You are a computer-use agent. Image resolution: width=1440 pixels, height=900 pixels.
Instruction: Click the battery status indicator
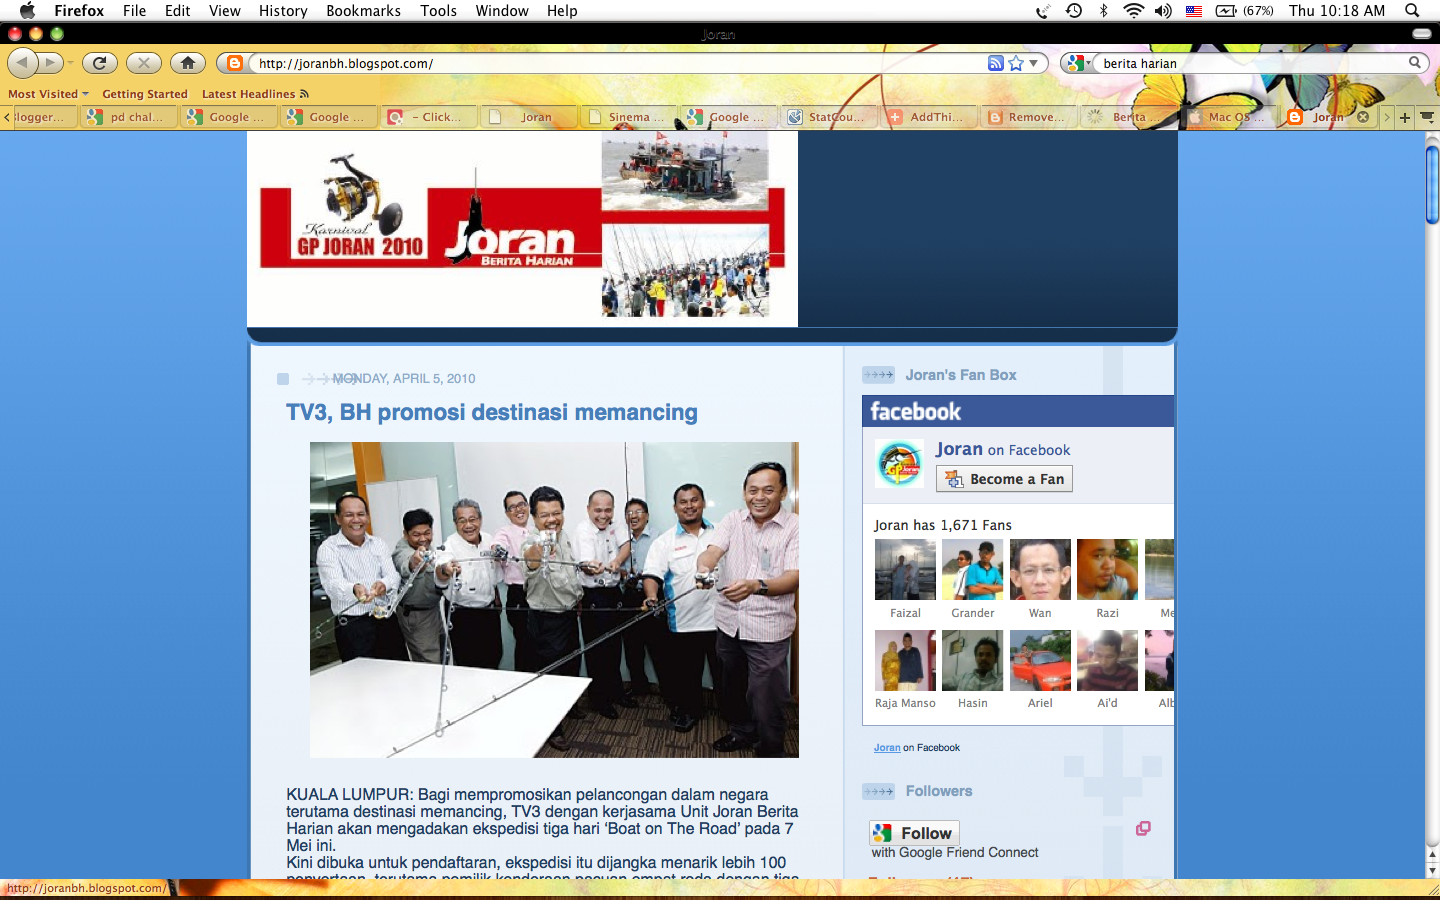coord(1245,10)
